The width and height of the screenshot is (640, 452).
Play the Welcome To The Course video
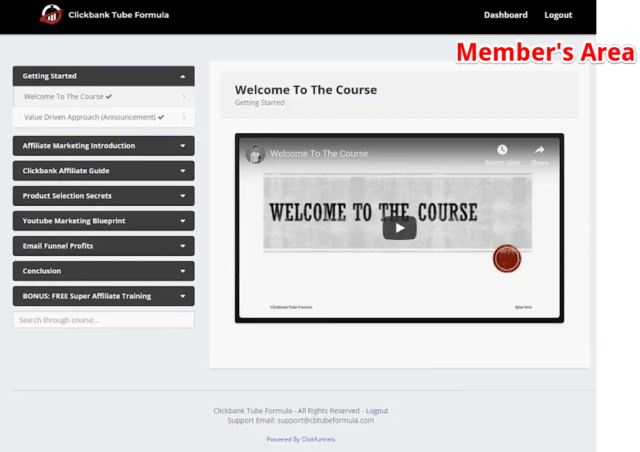coord(400,228)
